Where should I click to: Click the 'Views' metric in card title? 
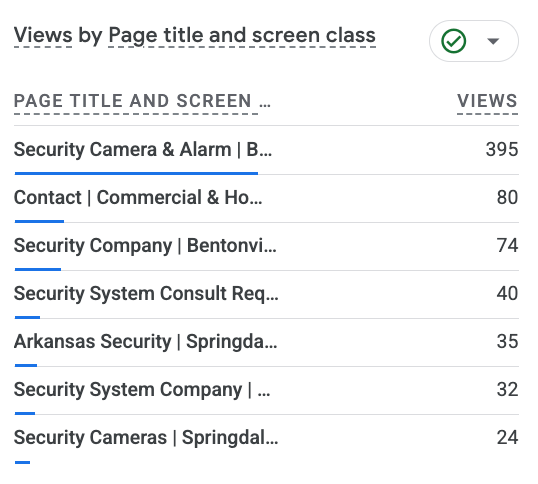tap(43, 35)
